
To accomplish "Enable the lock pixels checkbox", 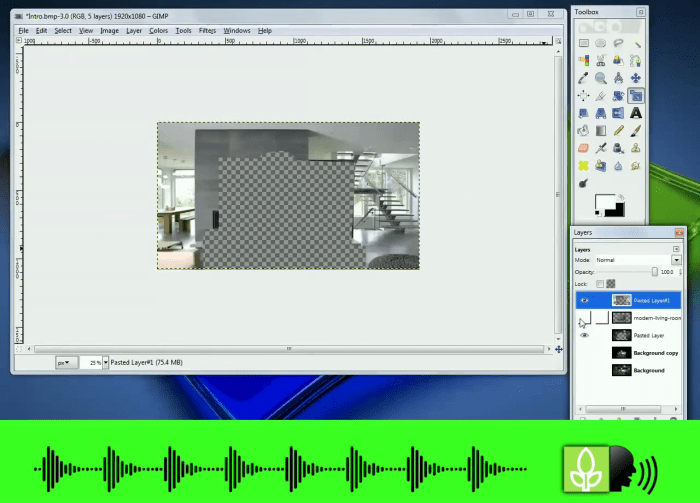I will click(600, 284).
